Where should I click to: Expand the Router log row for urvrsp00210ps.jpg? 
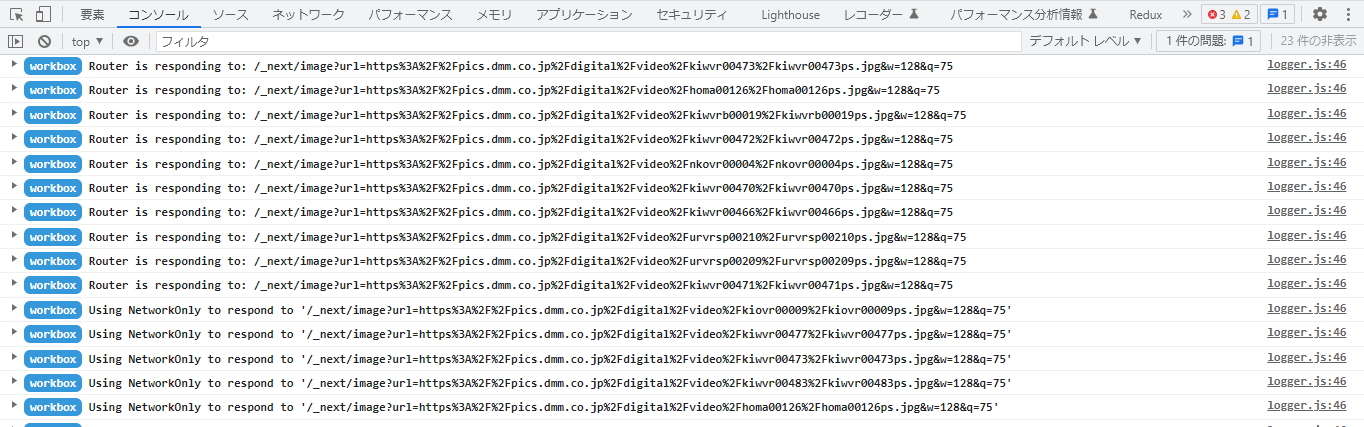pyautogui.click(x=13, y=235)
